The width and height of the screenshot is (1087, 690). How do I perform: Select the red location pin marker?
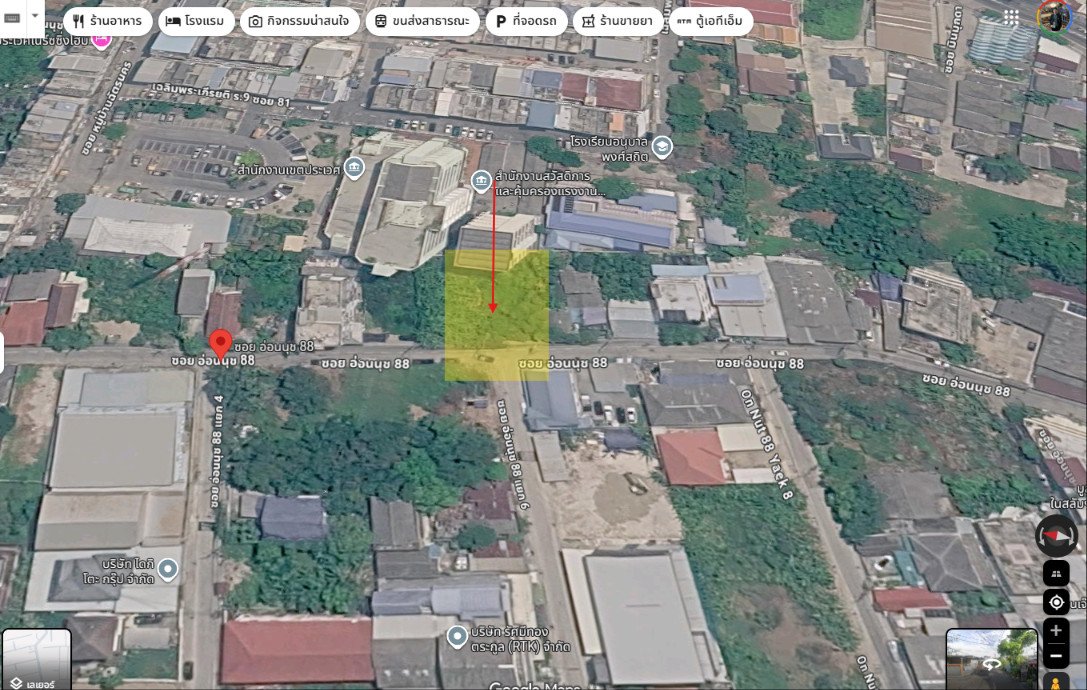(220, 344)
